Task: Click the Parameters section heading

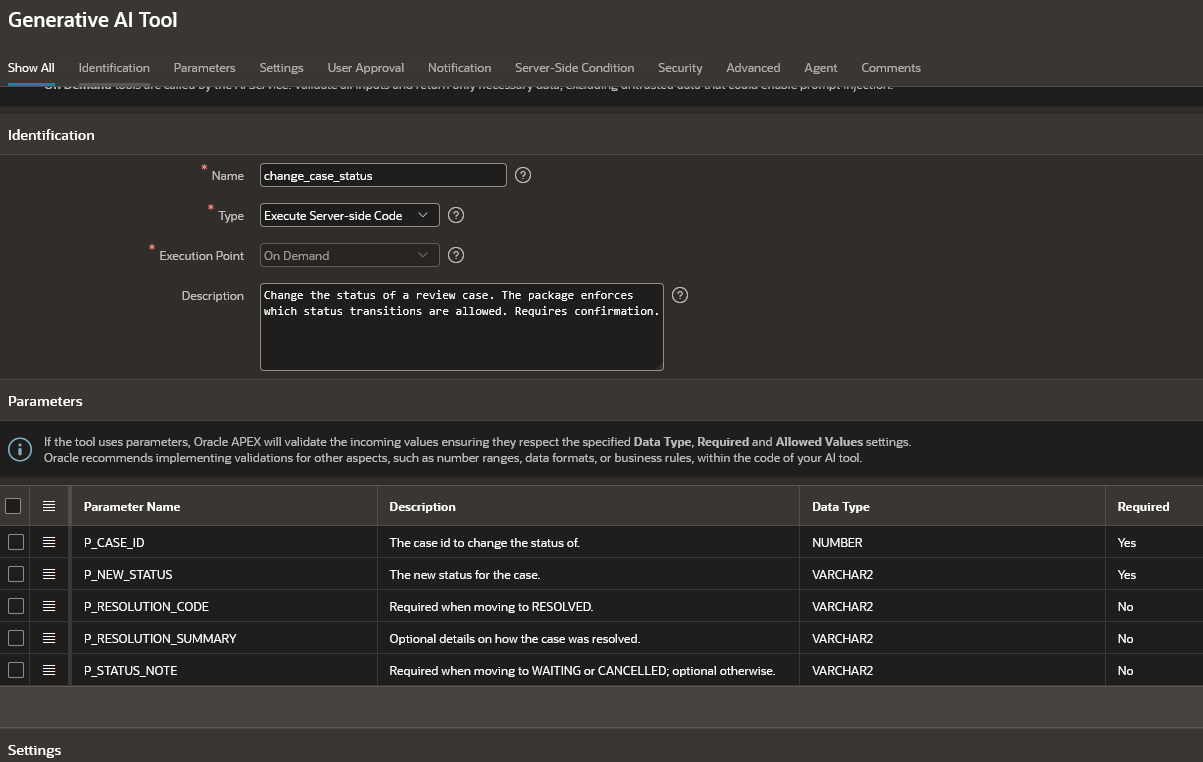Action: click(45, 401)
